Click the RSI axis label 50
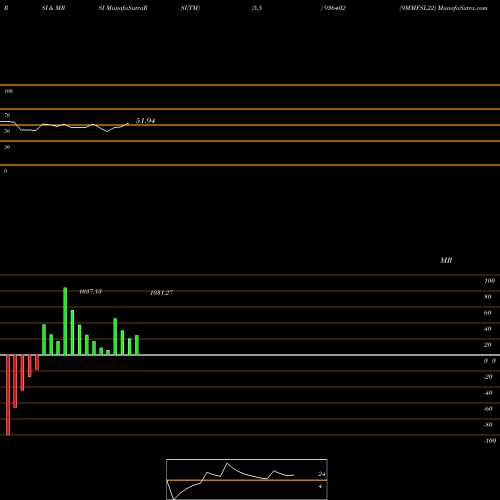This screenshot has width=500, height=500. pyautogui.click(x=7, y=131)
